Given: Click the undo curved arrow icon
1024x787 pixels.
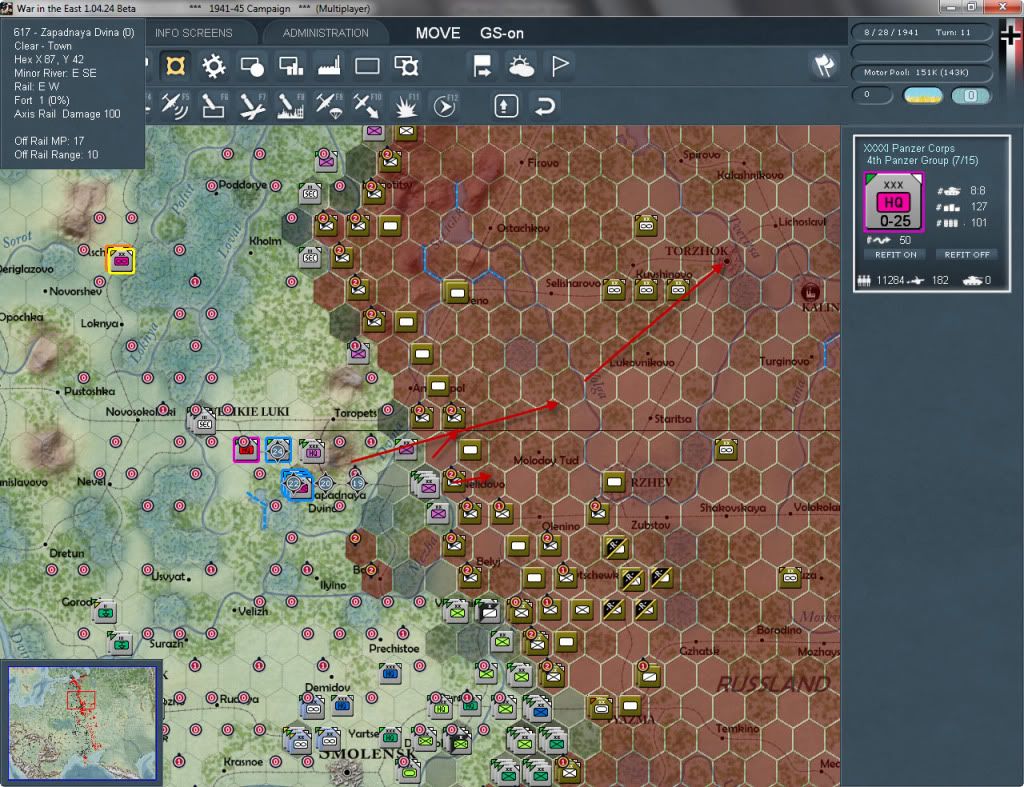Looking at the screenshot, I should (545, 106).
